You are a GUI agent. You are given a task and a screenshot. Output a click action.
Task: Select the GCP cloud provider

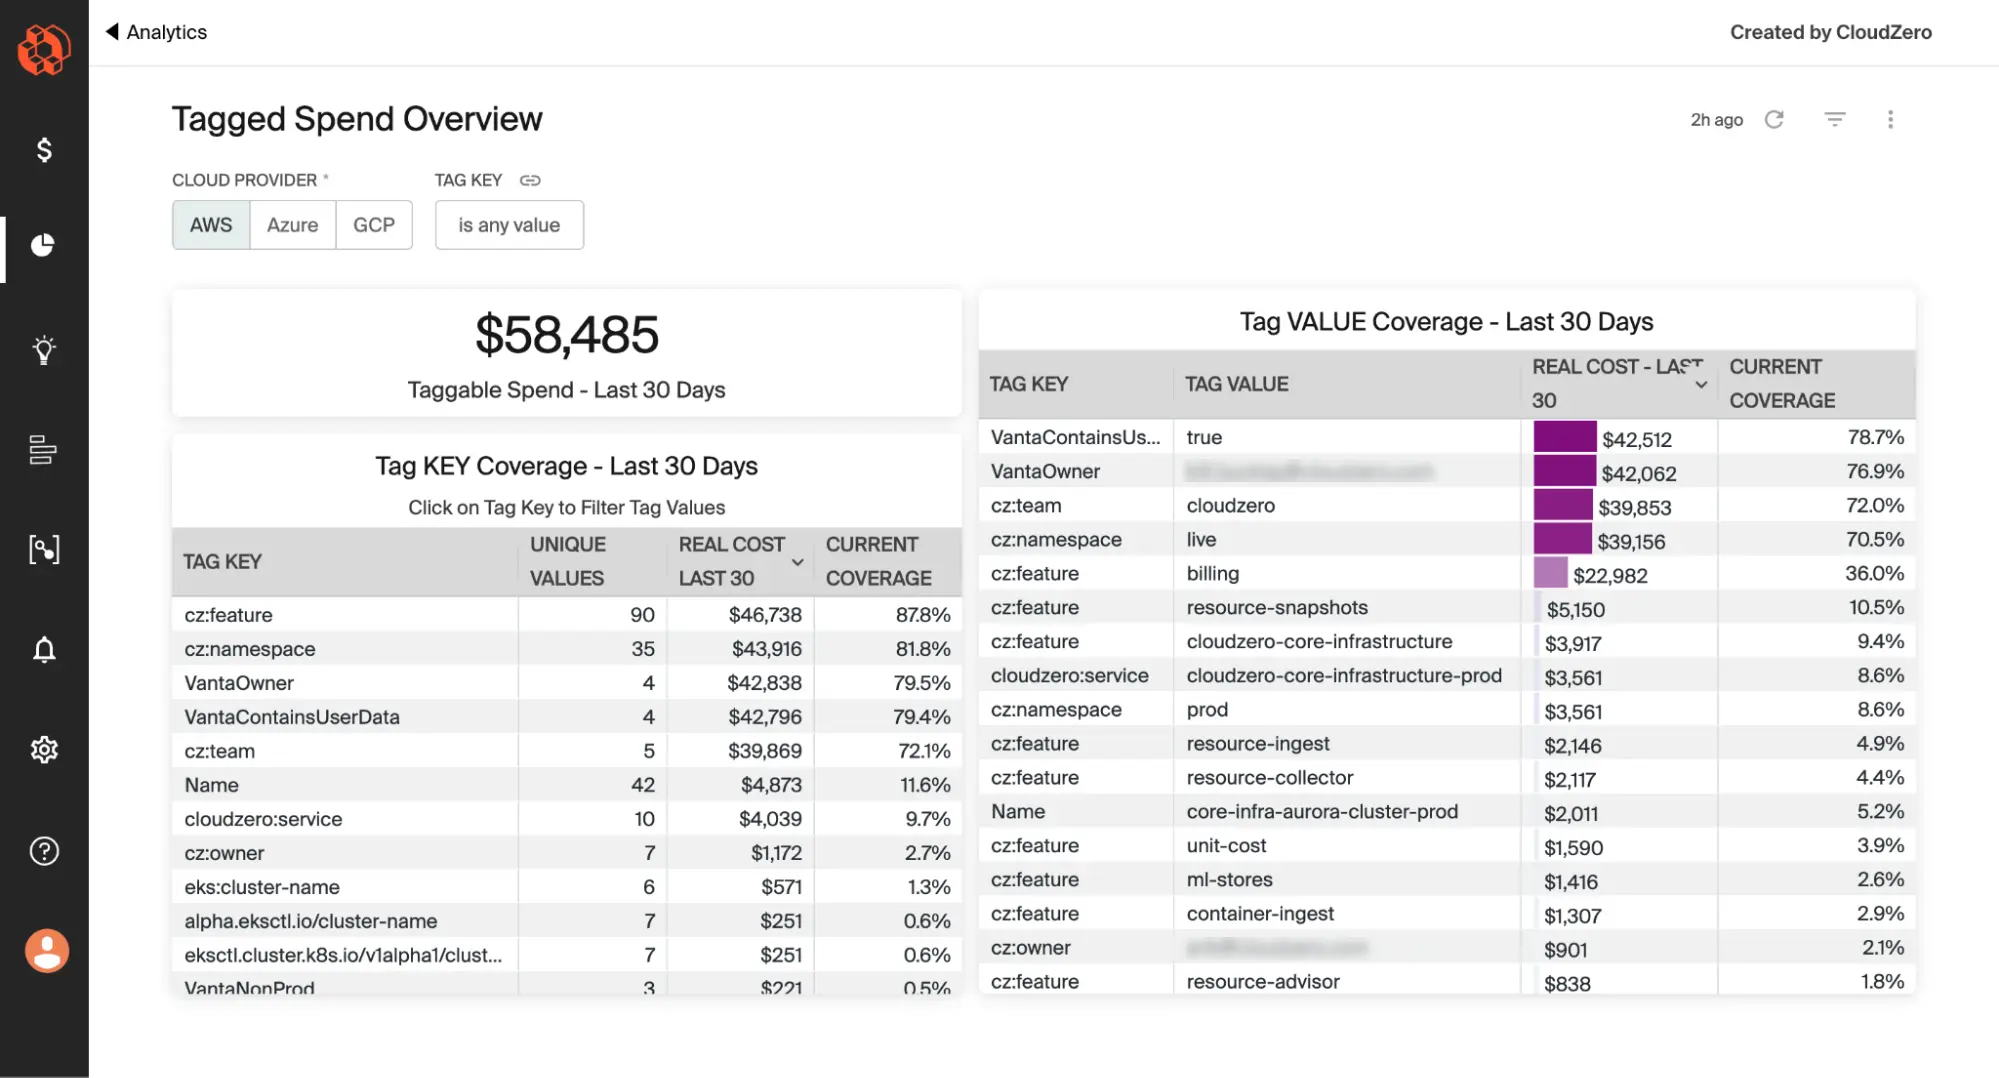(374, 225)
